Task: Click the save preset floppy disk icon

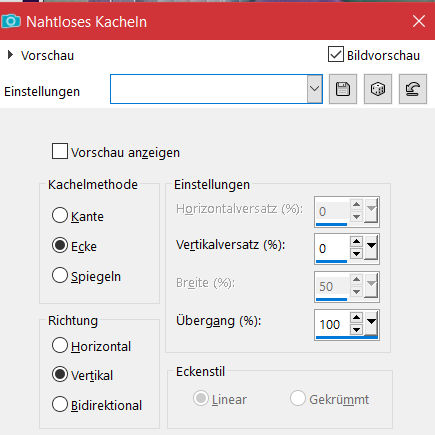Action: [x=343, y=89]
